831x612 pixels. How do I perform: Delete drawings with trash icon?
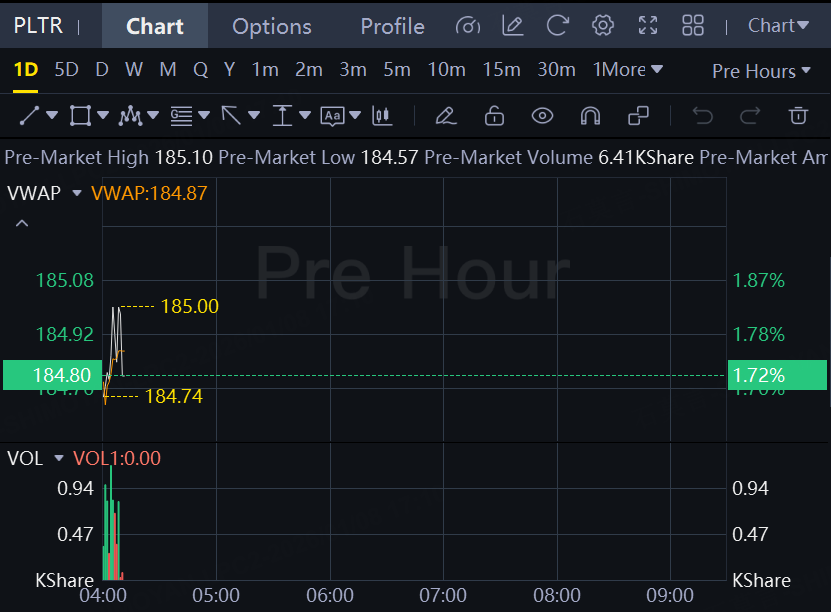798,116
